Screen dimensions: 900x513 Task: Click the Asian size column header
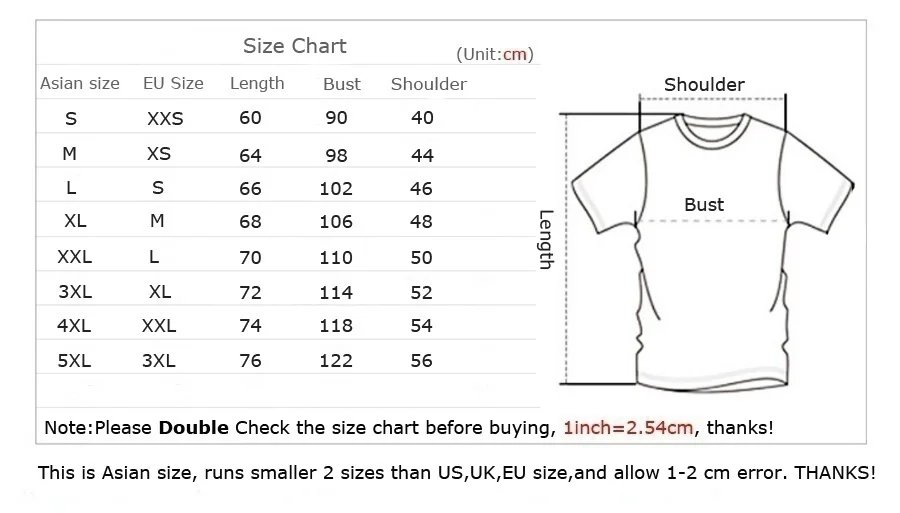(80, 84)
